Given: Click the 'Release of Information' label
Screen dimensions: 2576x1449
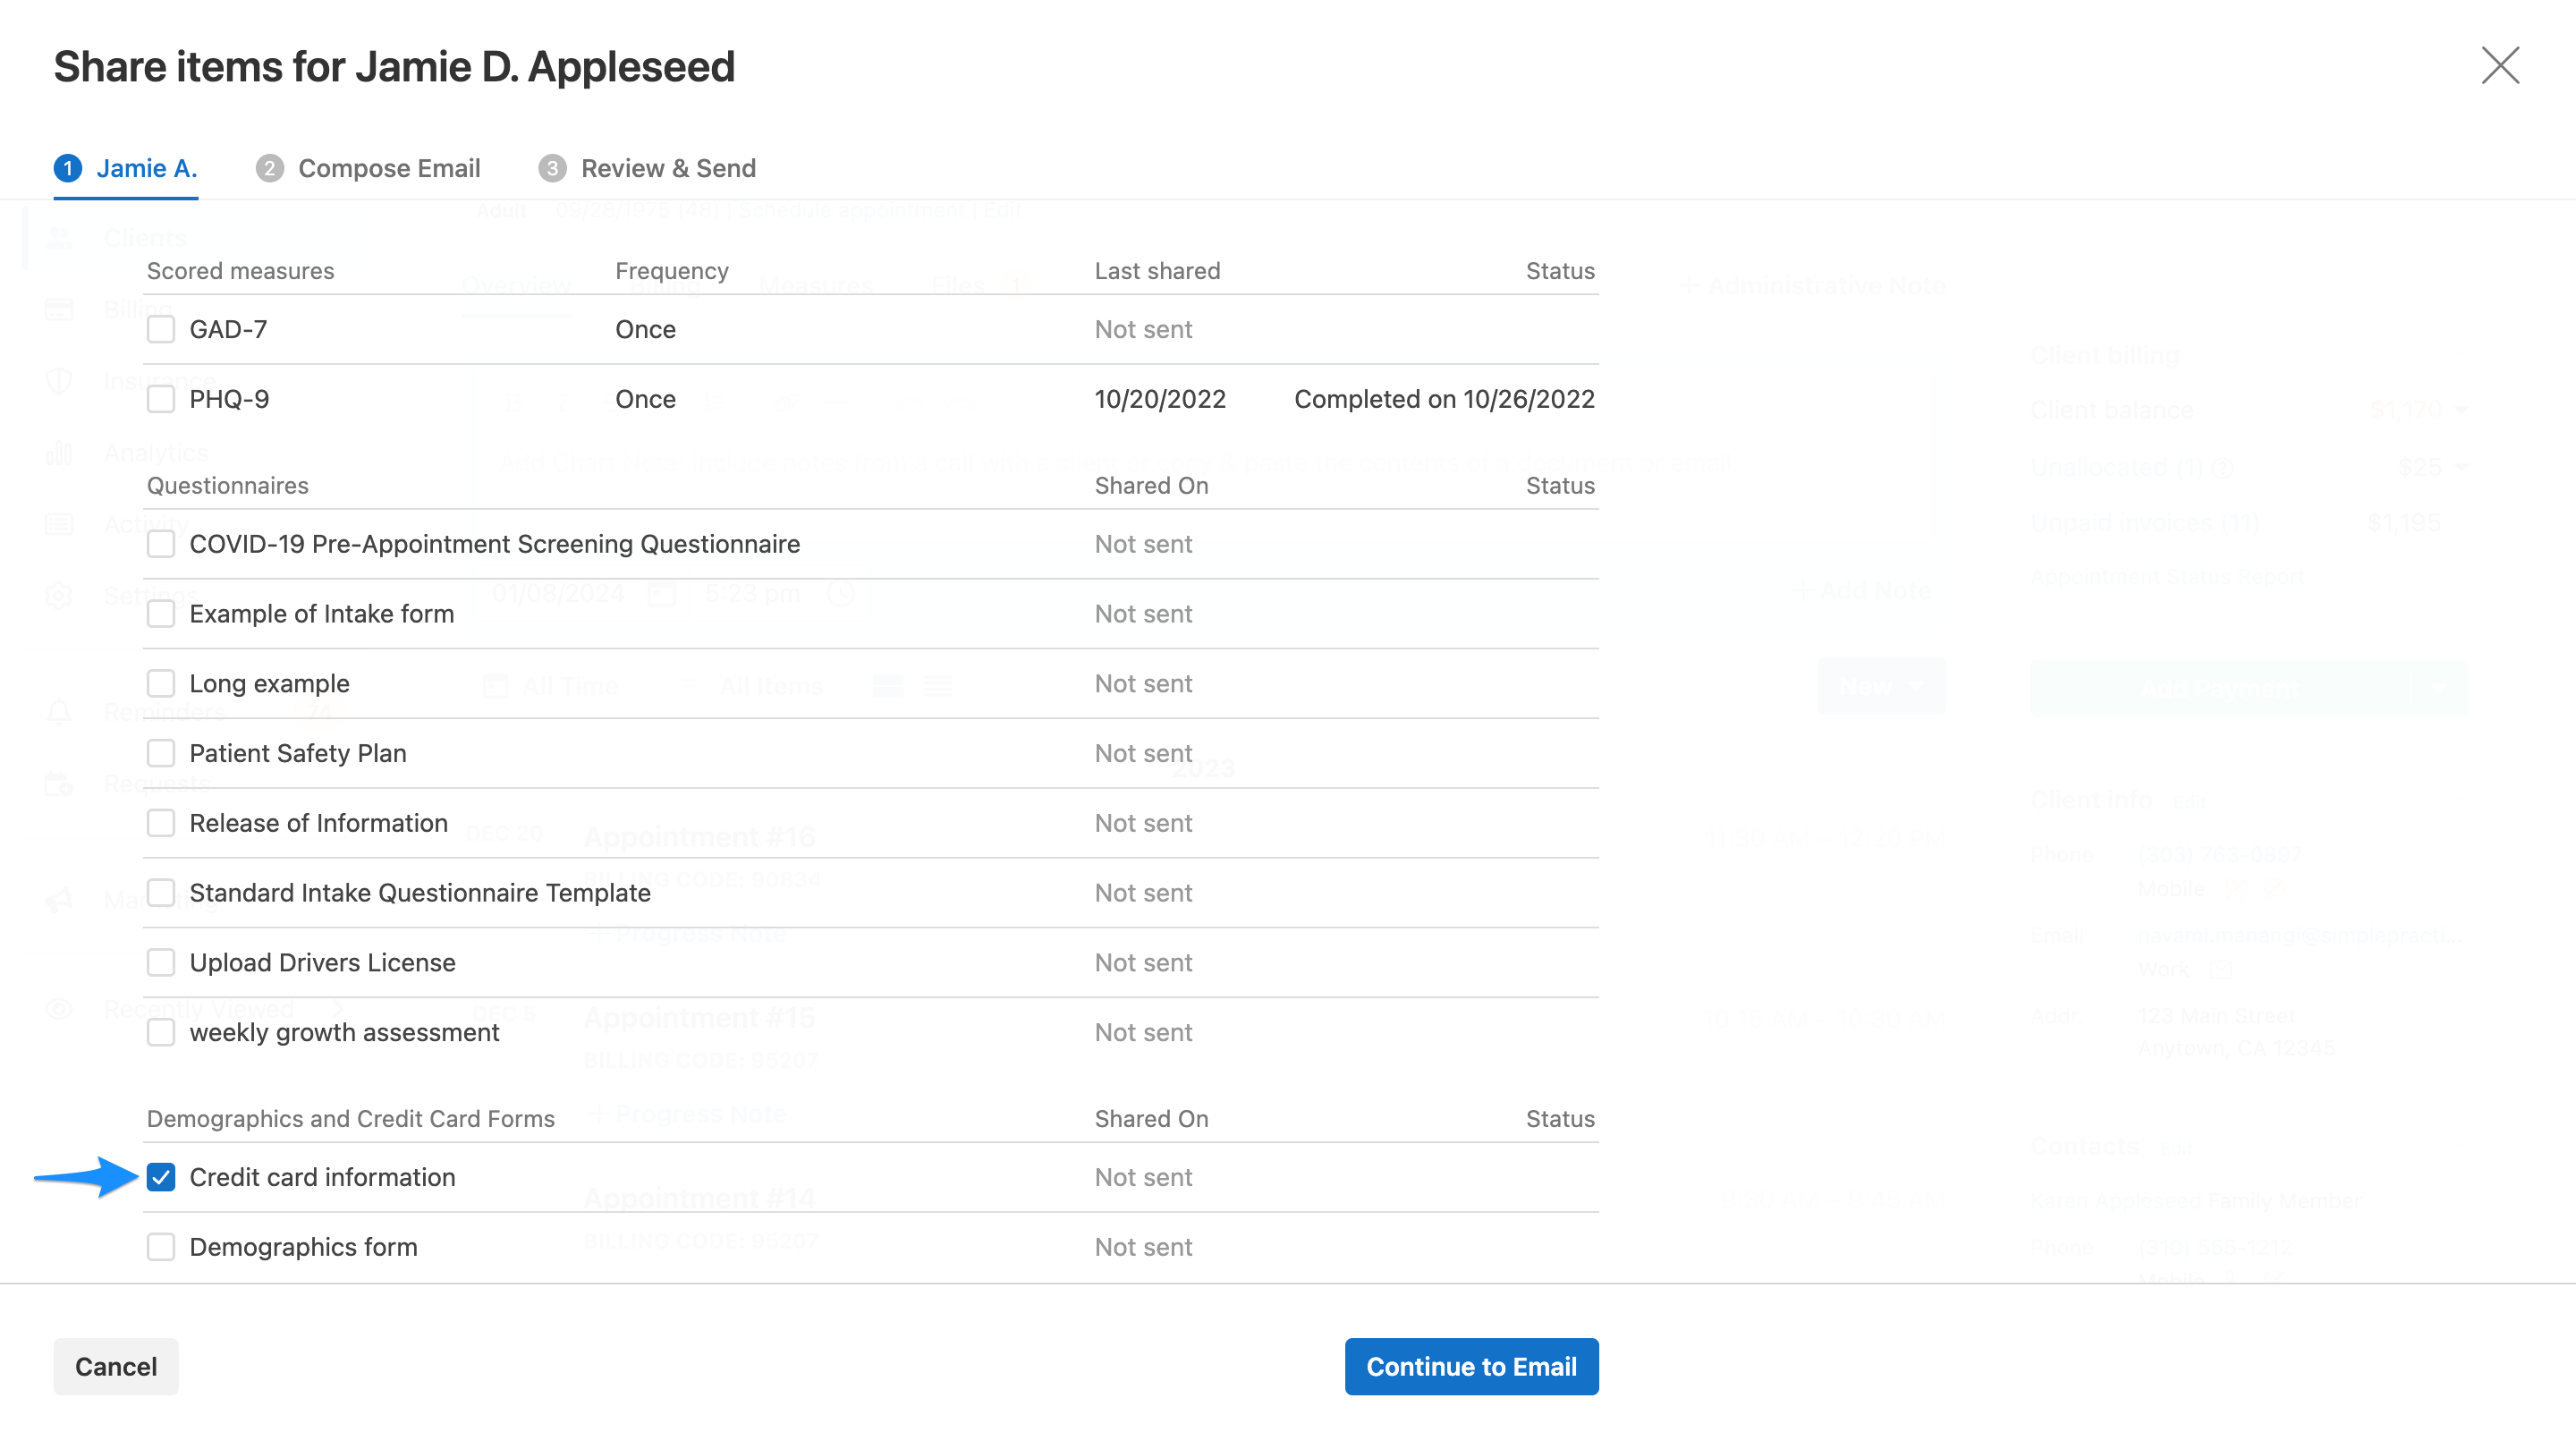Looking at the screenshot, I should [x=318, y=823].
